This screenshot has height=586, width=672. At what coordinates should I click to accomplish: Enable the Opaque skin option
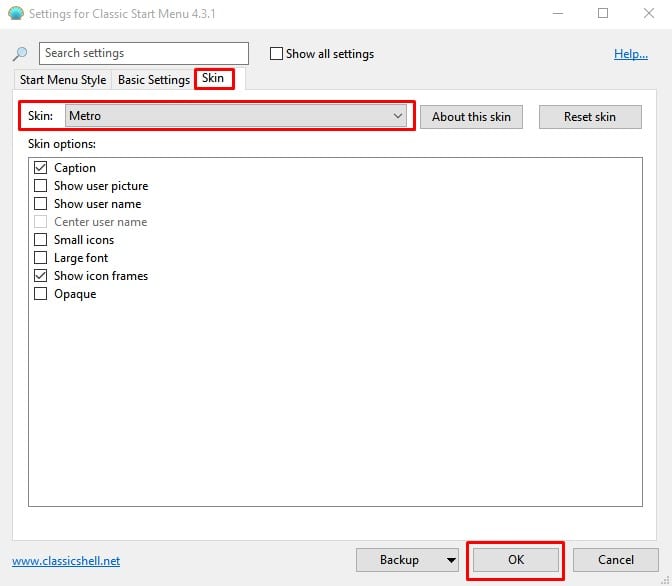[x=40, y=294]
